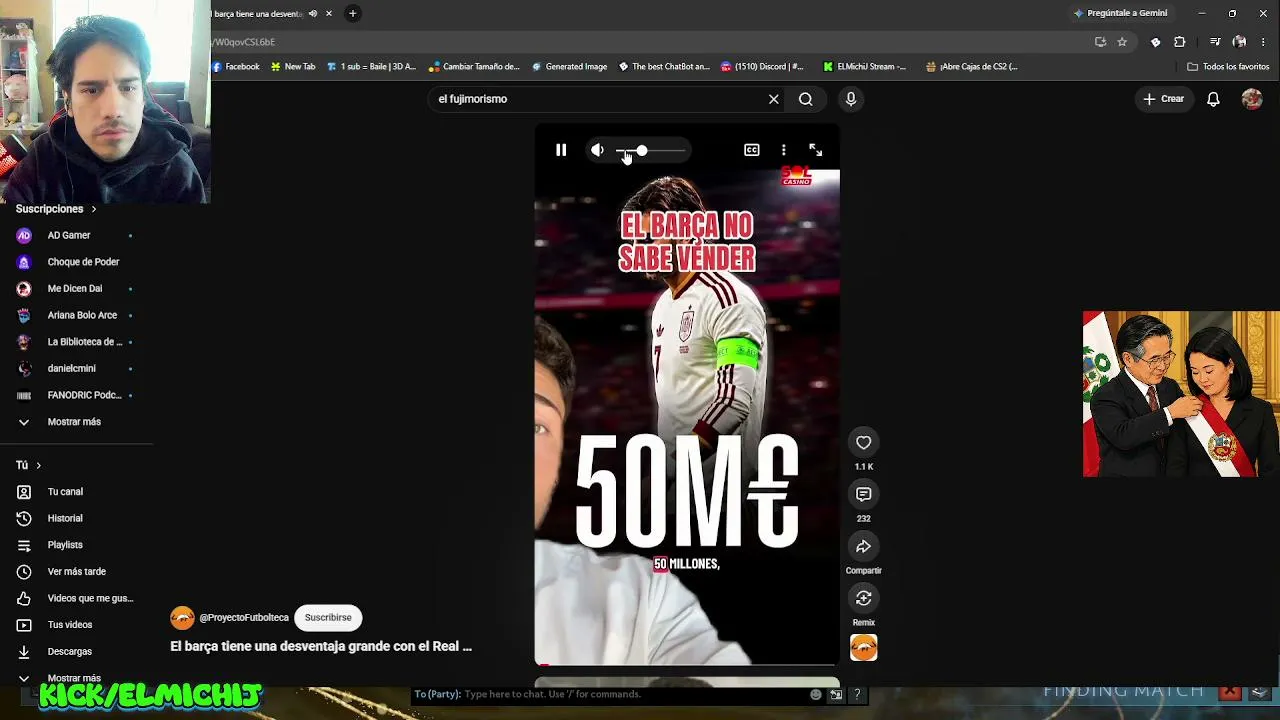
Task: Open the Facebook bookmark
Action: [x=236, y=67]
